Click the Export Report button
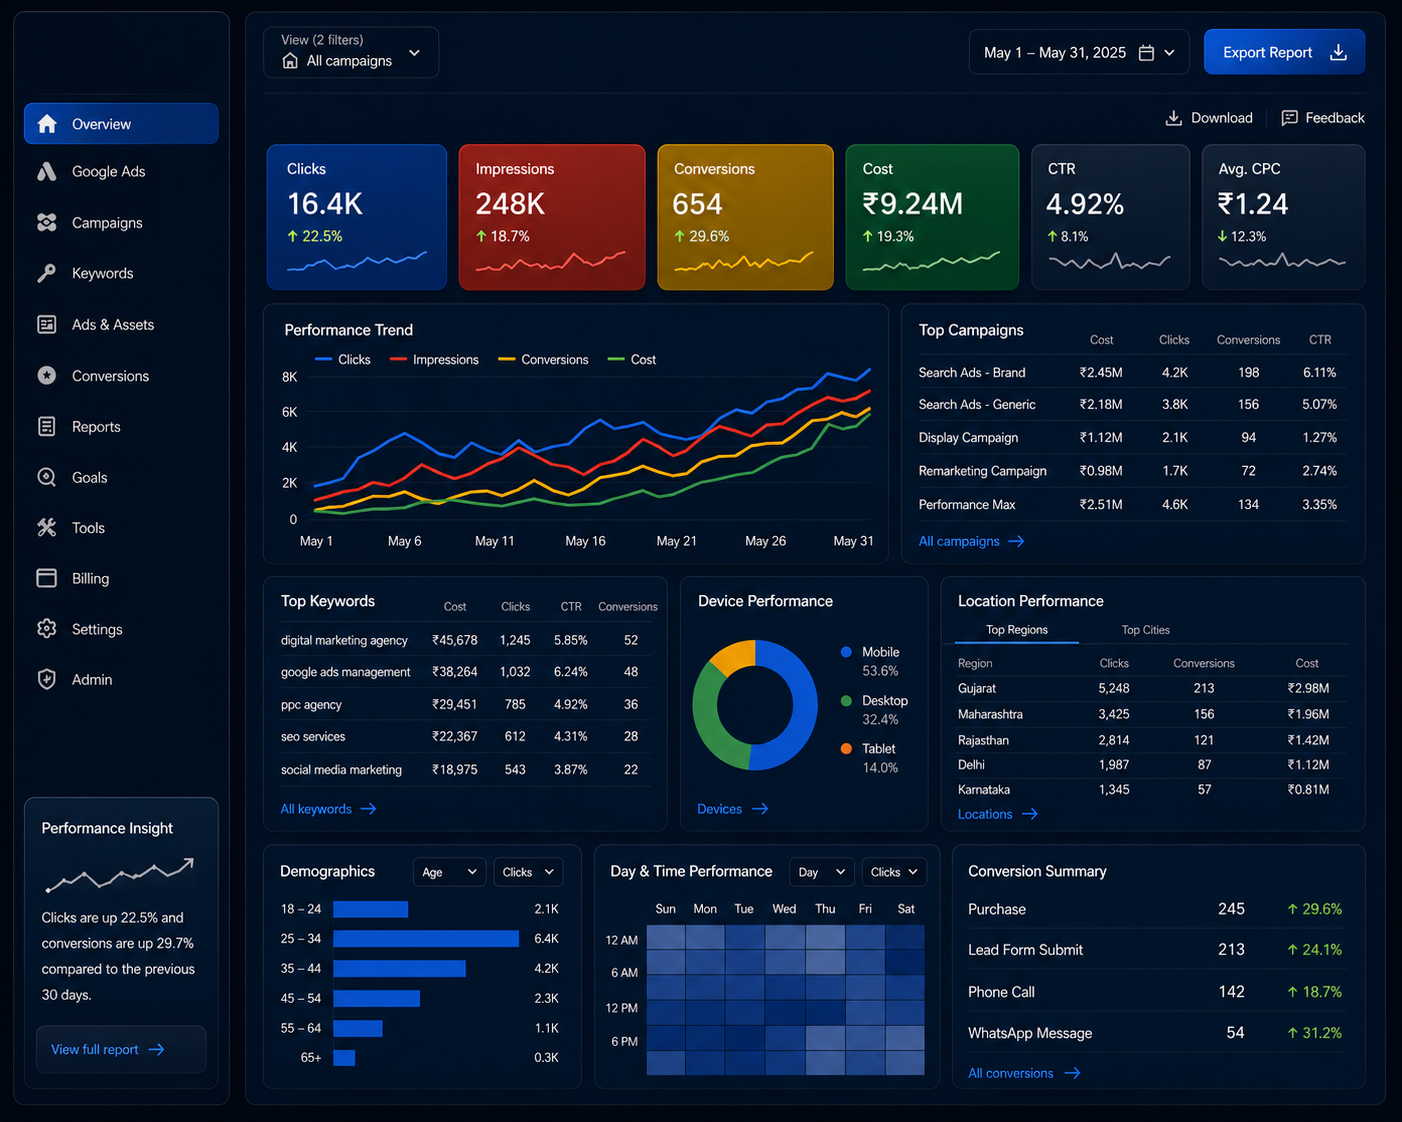The width and height of the screenshot is (1402, 1122). 1284,52
